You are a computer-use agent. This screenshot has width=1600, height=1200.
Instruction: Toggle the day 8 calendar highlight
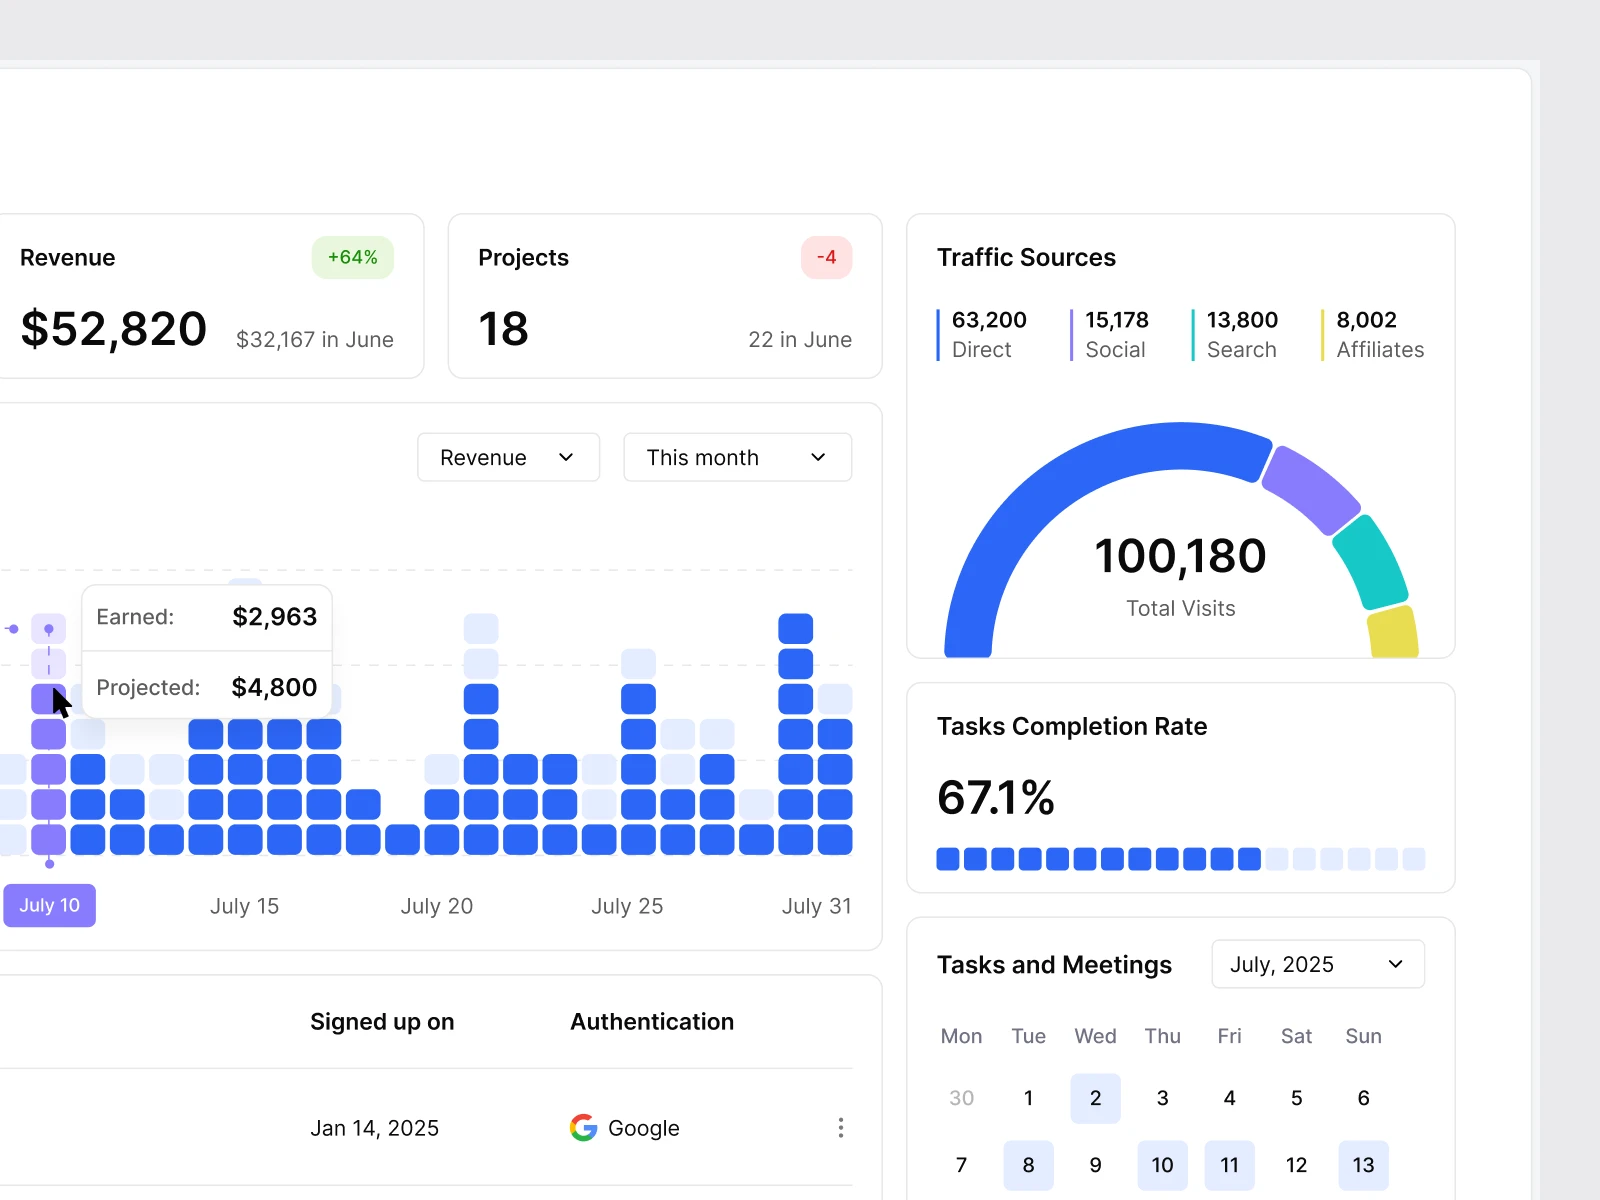(x=1028, y=1165)
